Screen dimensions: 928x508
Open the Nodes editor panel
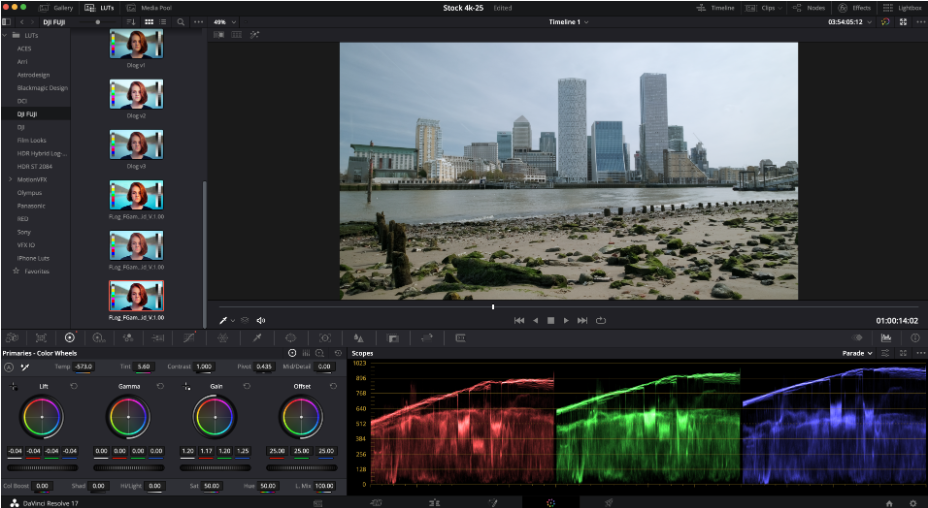[x=808, y=7]
